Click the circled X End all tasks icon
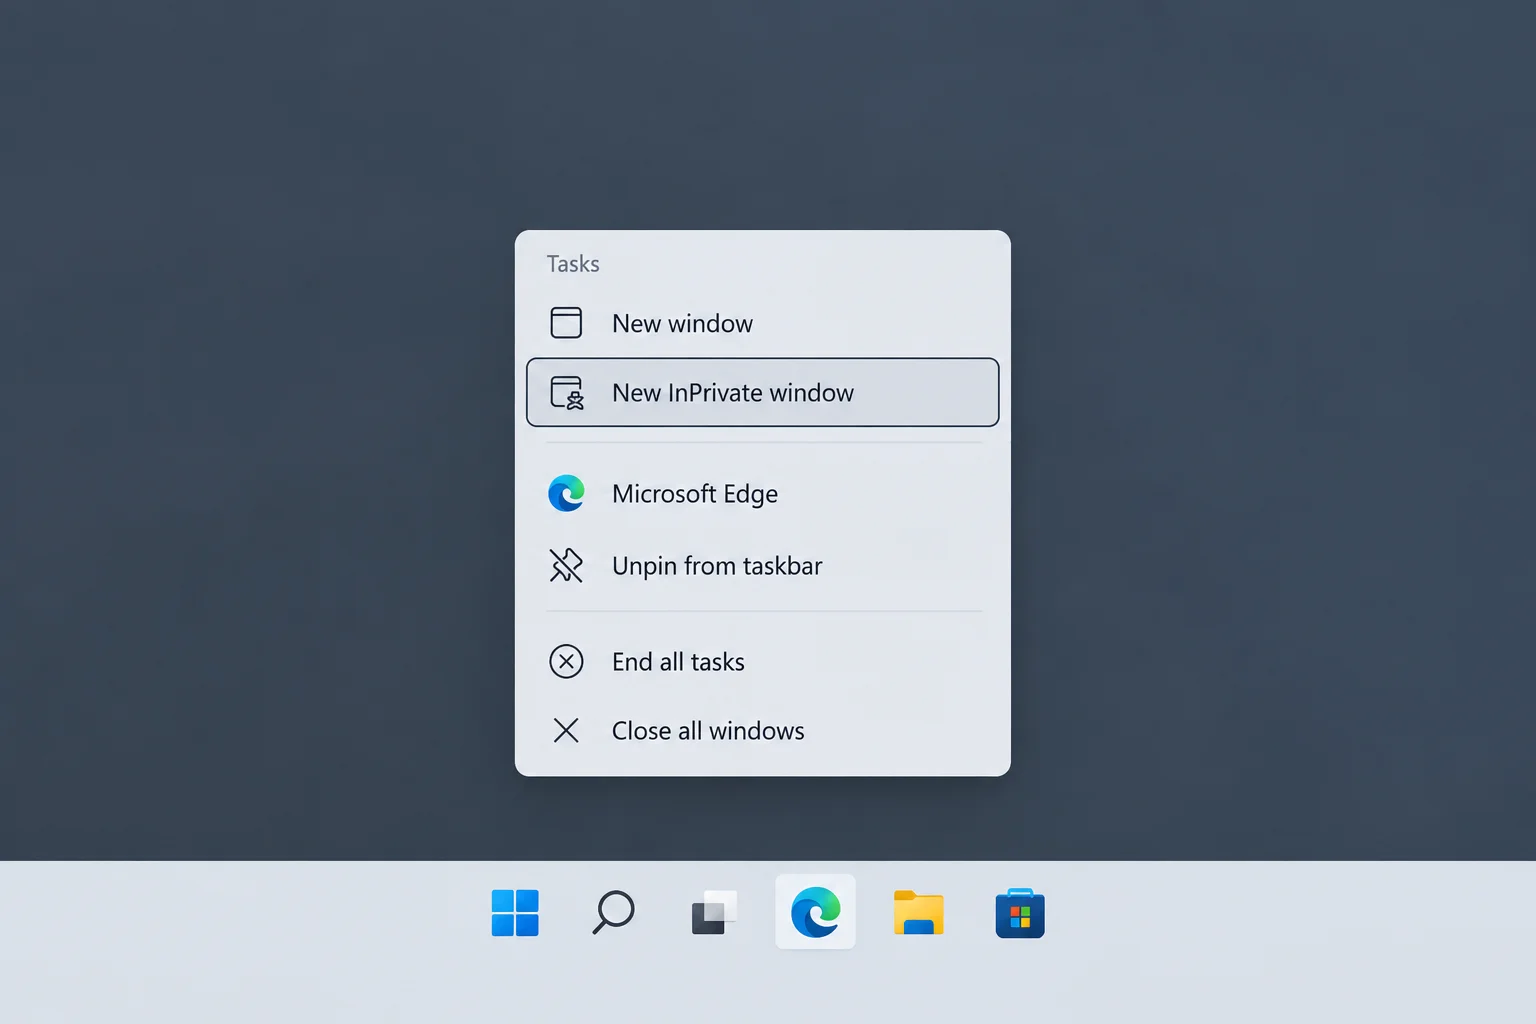Viewport: 1536px width, 1024px height. pos(566,661)
